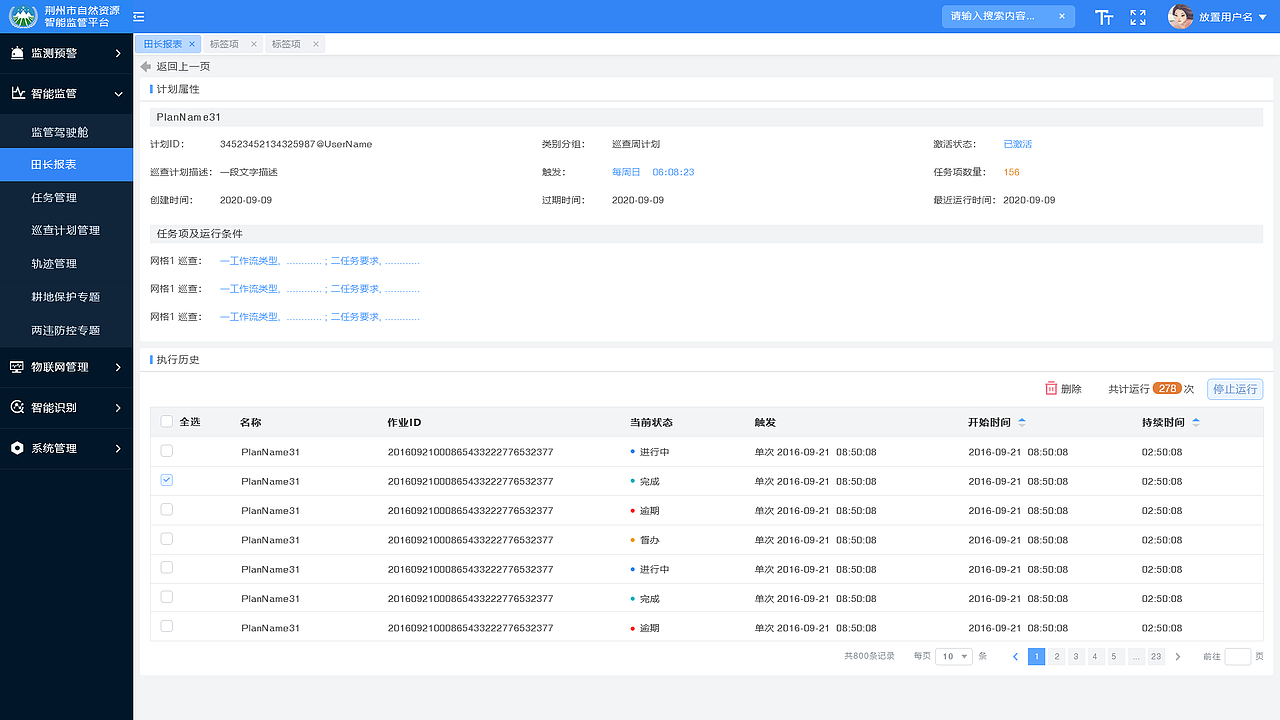Go to previous page arrow
The height and width of the screenshot is (720, 1280).
point(1016,657)
